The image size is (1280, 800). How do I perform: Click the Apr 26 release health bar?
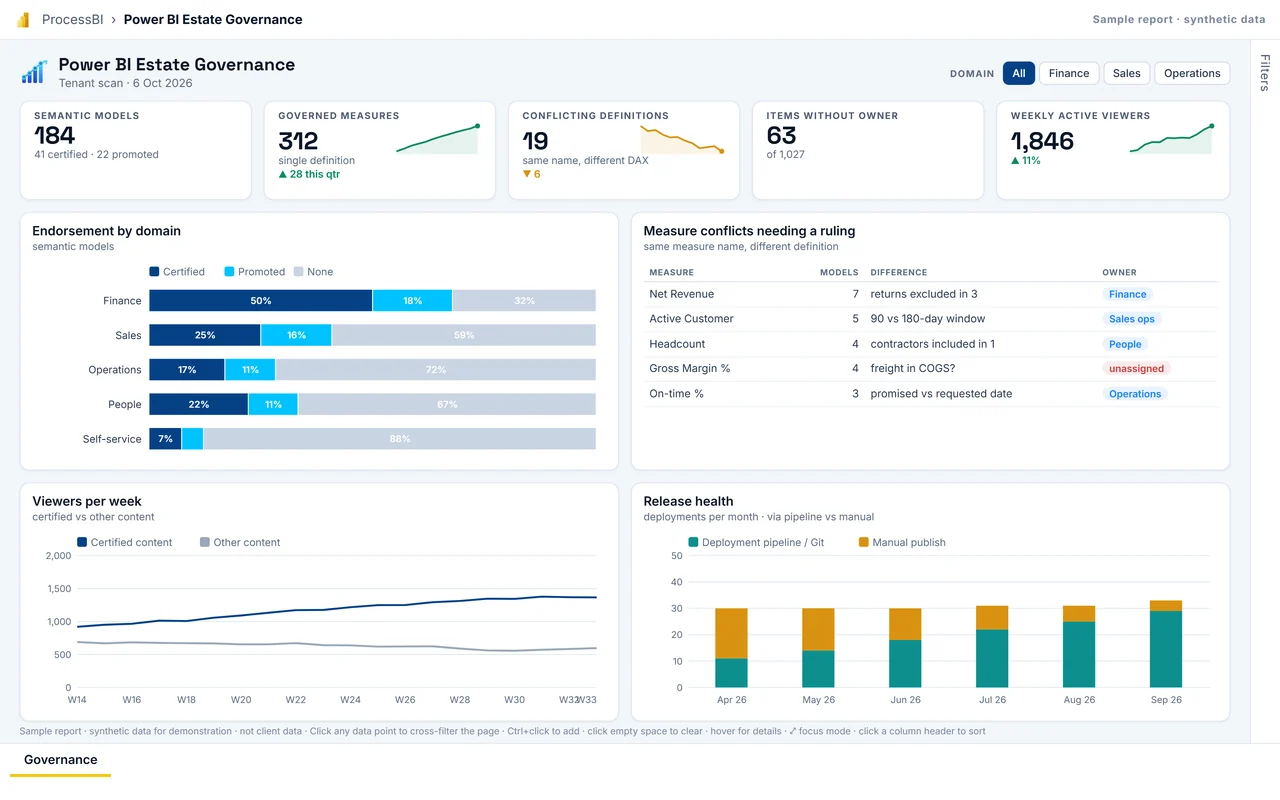(x=731, y=648)
